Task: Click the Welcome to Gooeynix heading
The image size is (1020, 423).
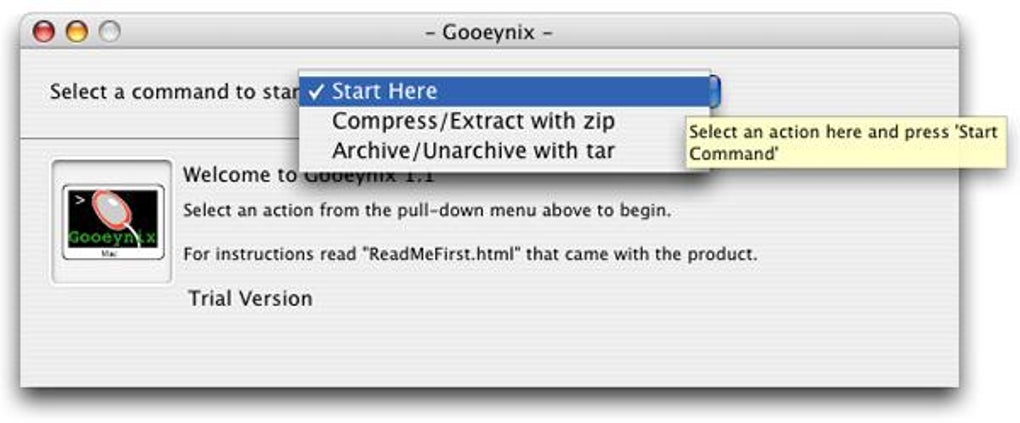Action: click(x=240, y=176)
